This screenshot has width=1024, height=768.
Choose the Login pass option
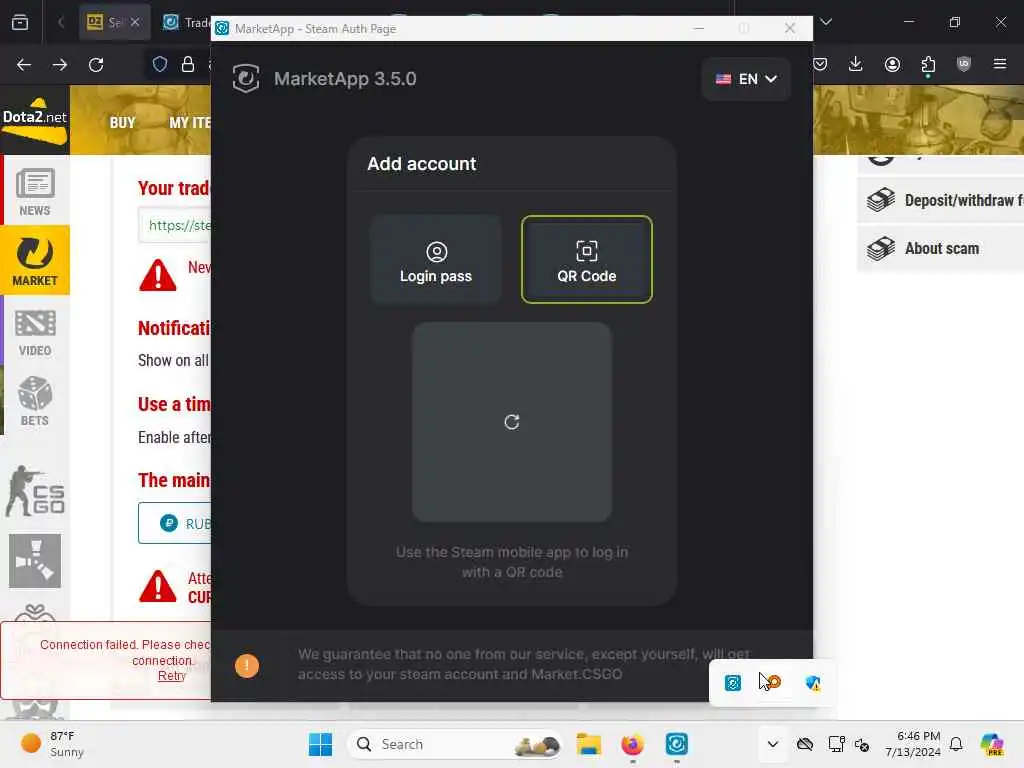436,259
